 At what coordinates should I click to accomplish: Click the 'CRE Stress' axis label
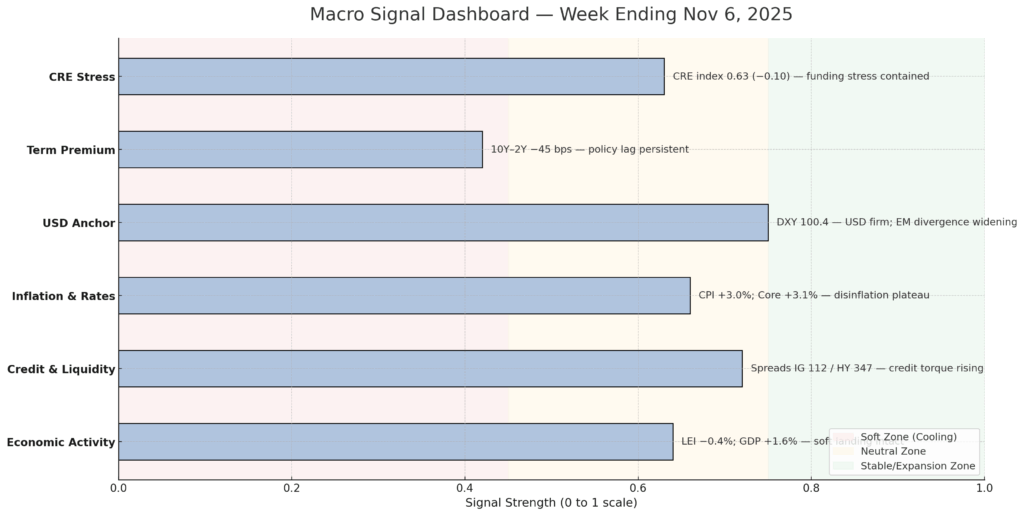pyautogui.click(x=81, y=76)
